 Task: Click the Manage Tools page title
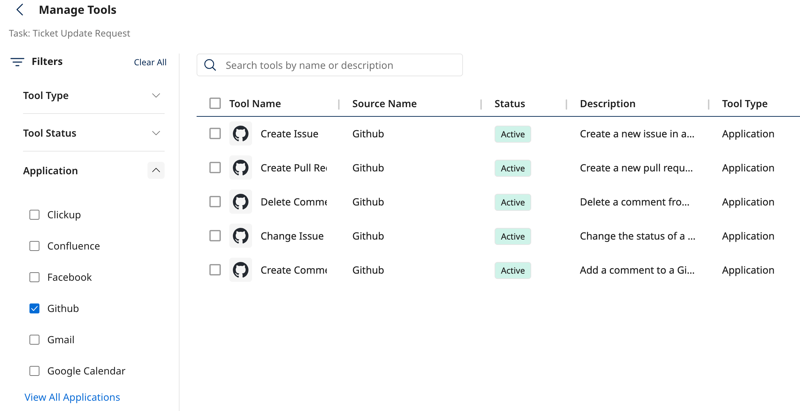click(78, 10)
